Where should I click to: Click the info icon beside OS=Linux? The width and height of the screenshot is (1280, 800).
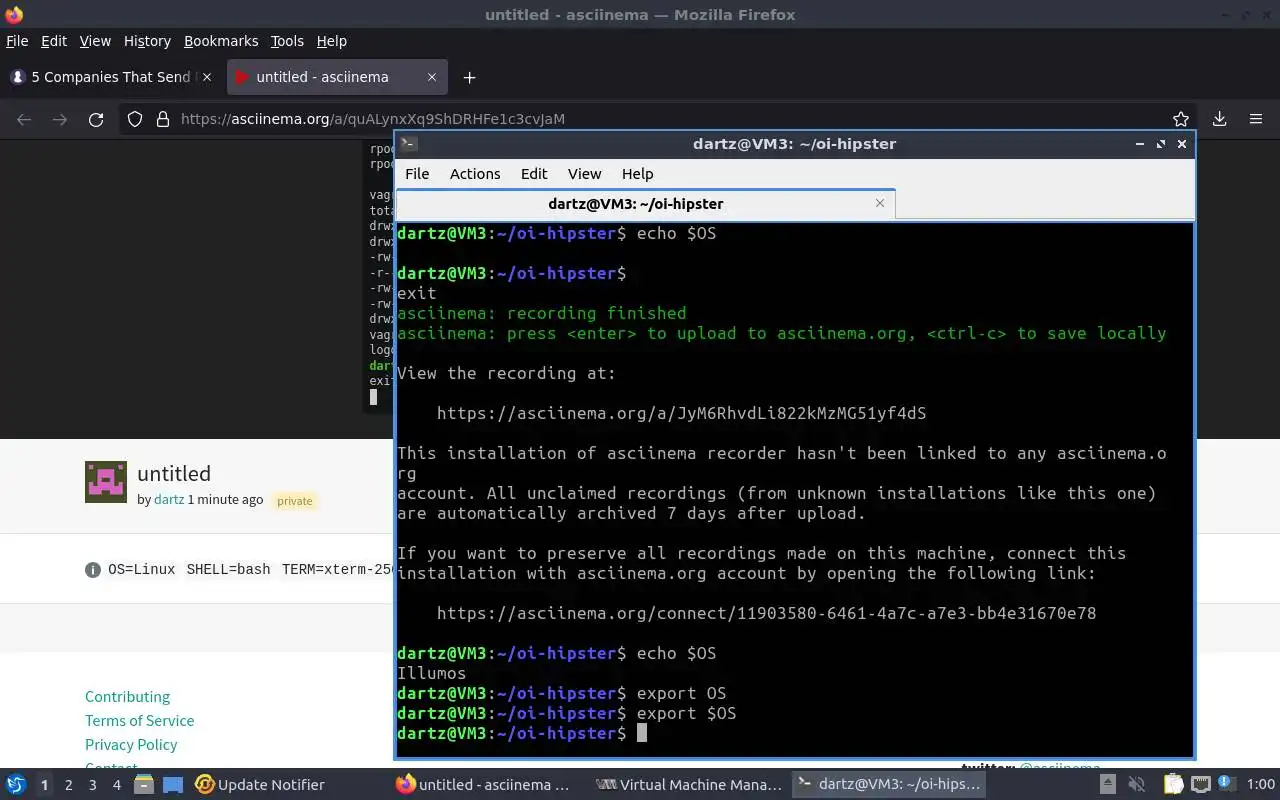click(x=93, y=570)
